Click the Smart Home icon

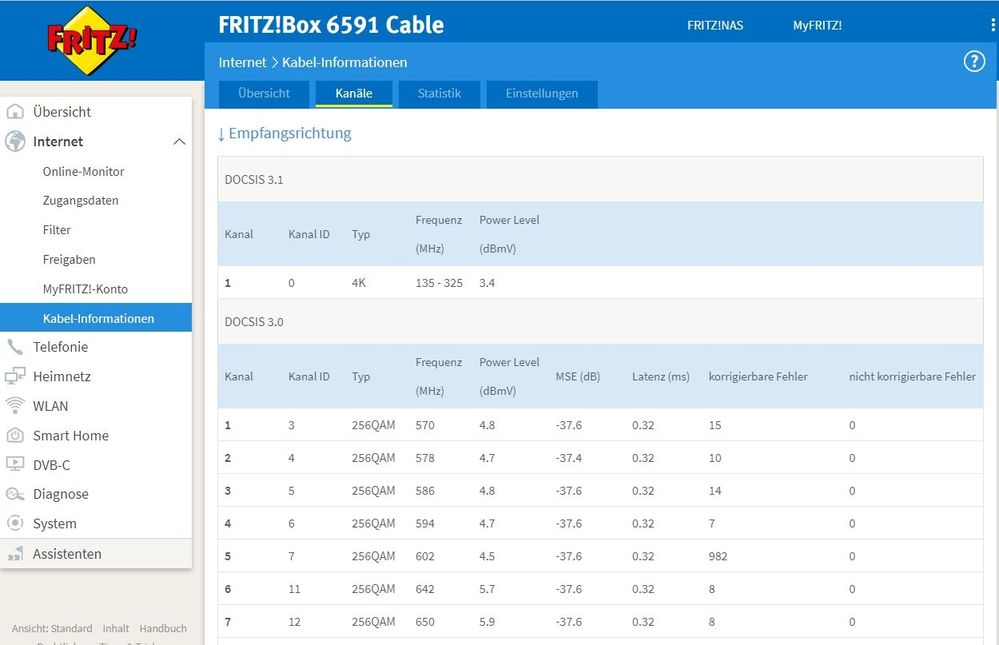pyautogui.click(x=15, y=435)
